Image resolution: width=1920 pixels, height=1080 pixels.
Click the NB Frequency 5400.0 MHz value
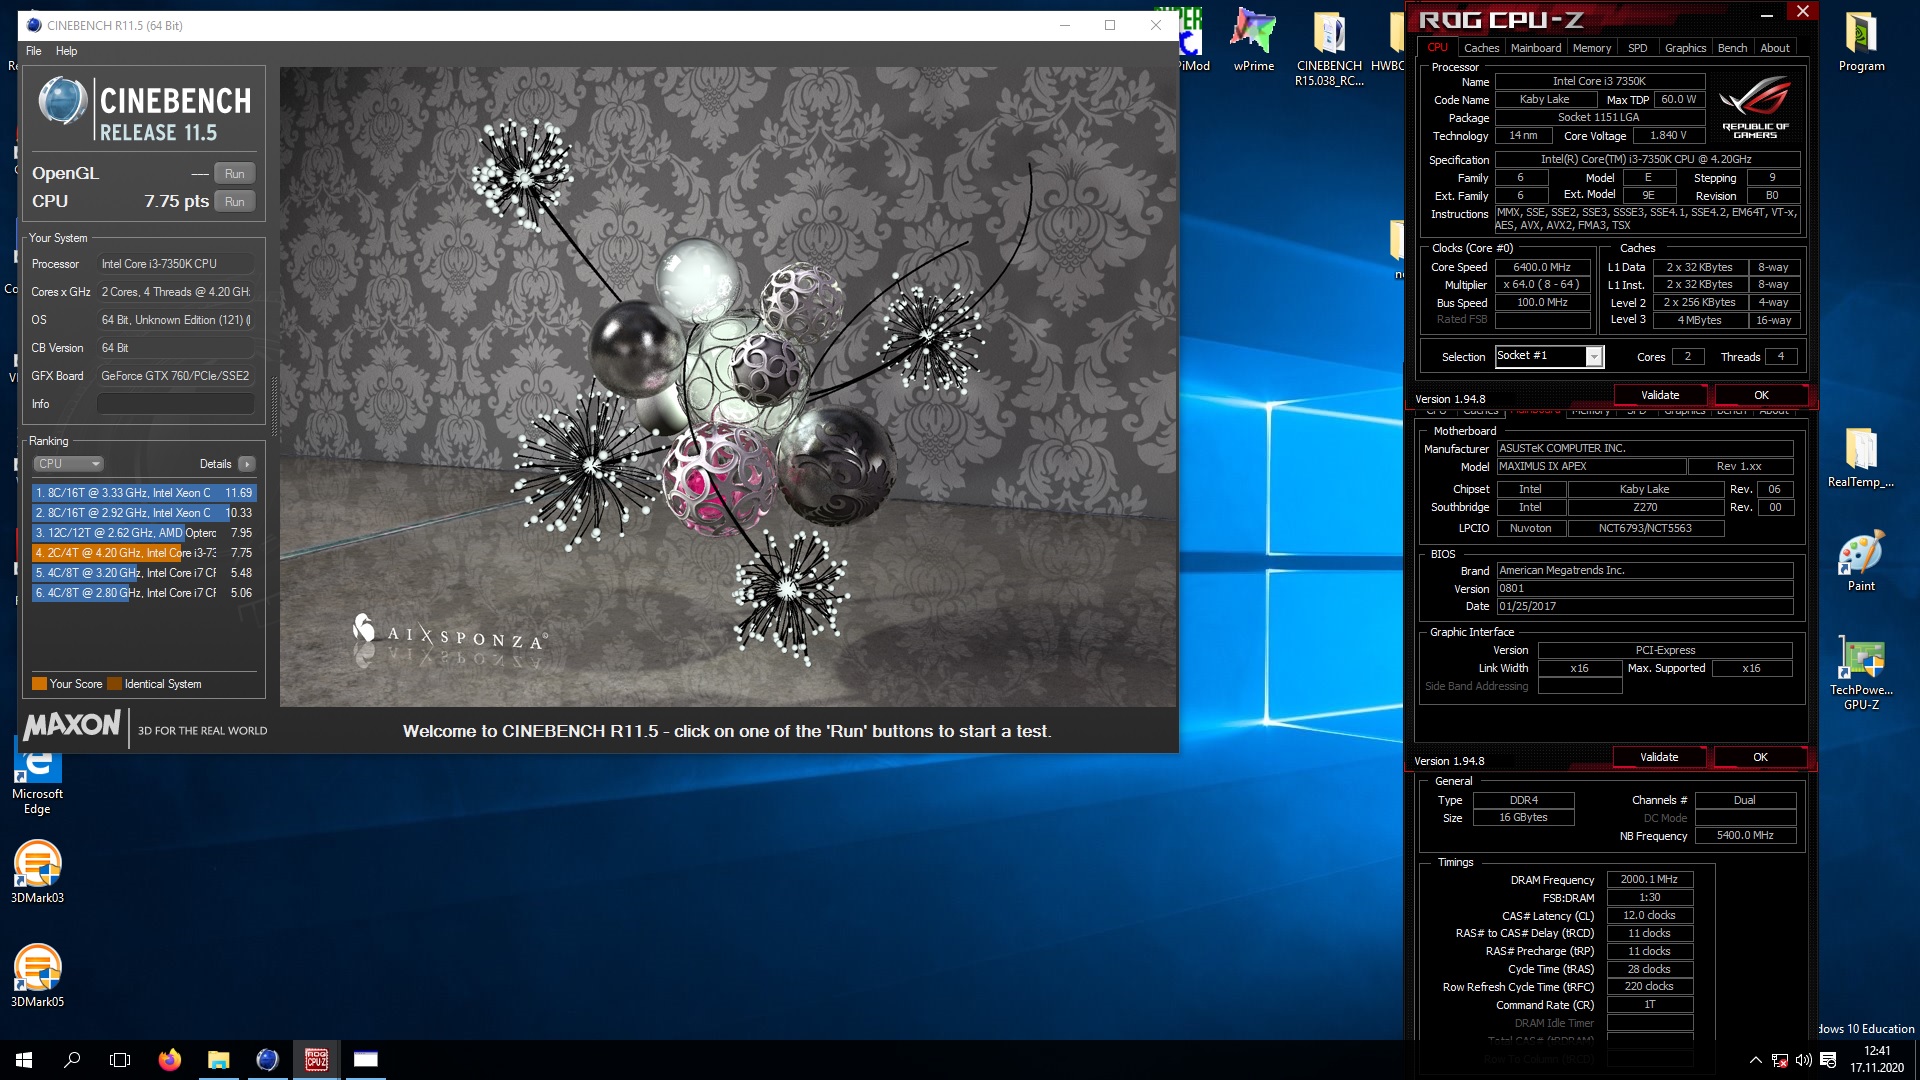(1745, 836)
